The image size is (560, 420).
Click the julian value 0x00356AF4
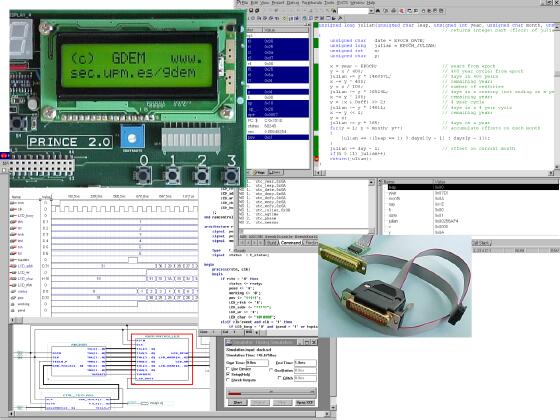446,221
